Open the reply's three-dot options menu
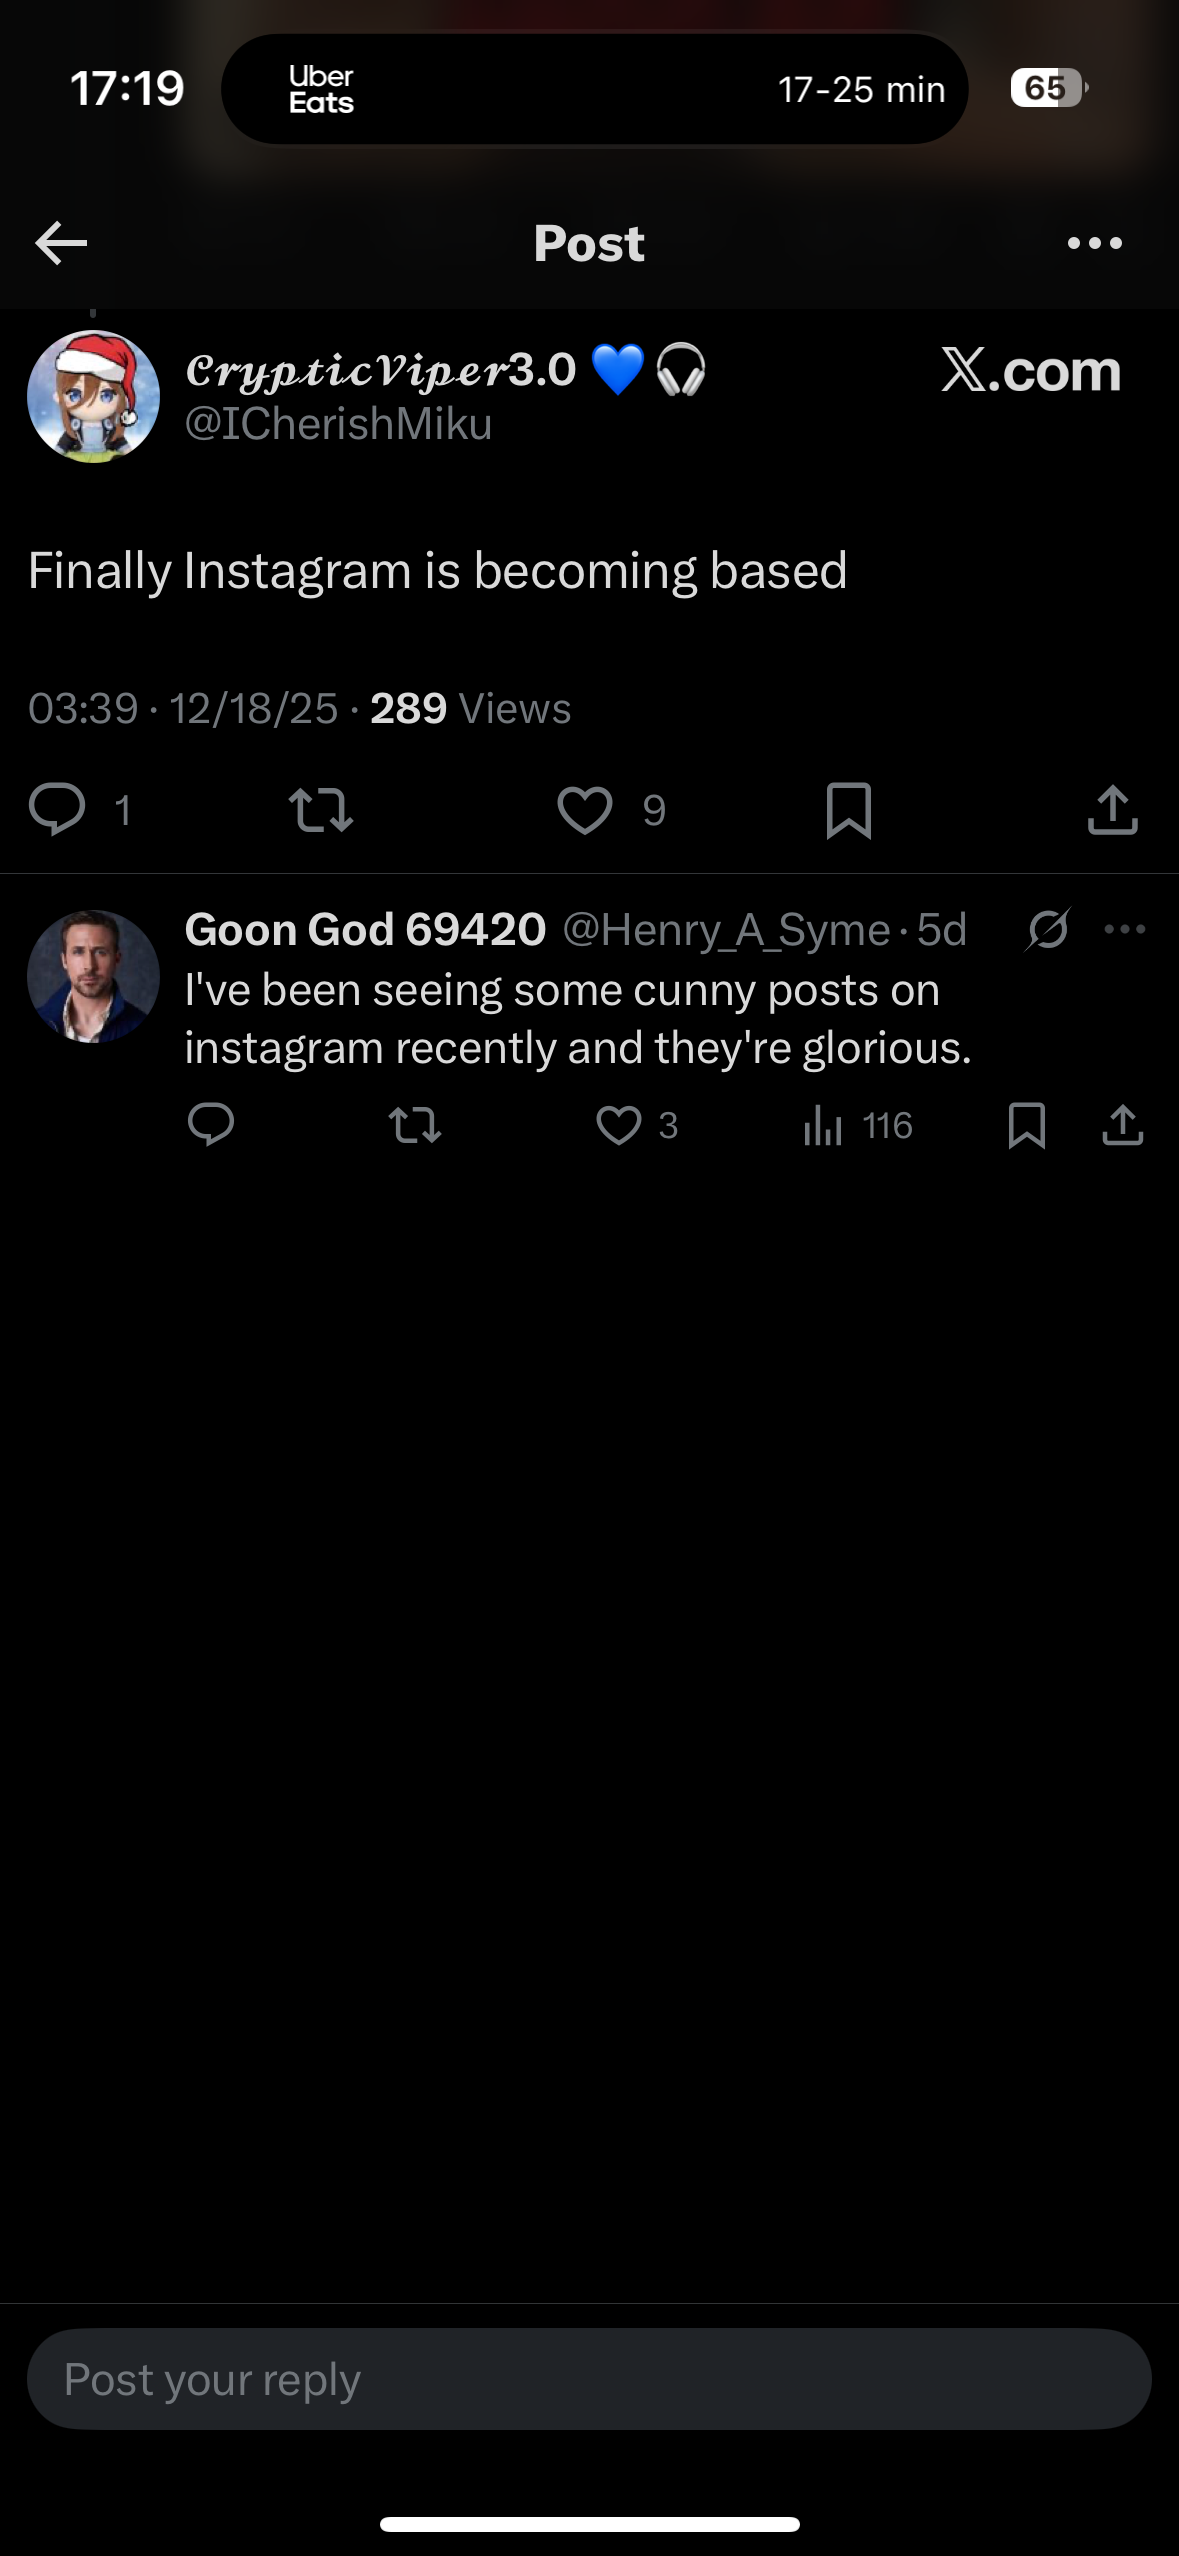Screen dimensions: 1179x2556 pos(1125,930)
